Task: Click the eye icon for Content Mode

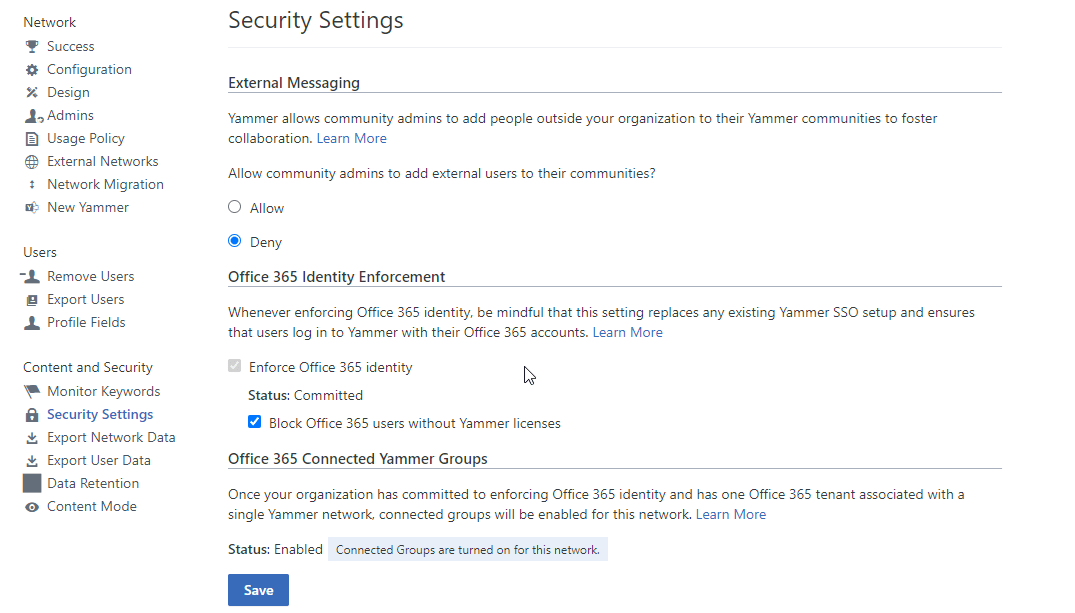Action: pyautogui.click(x=32, y=507)
